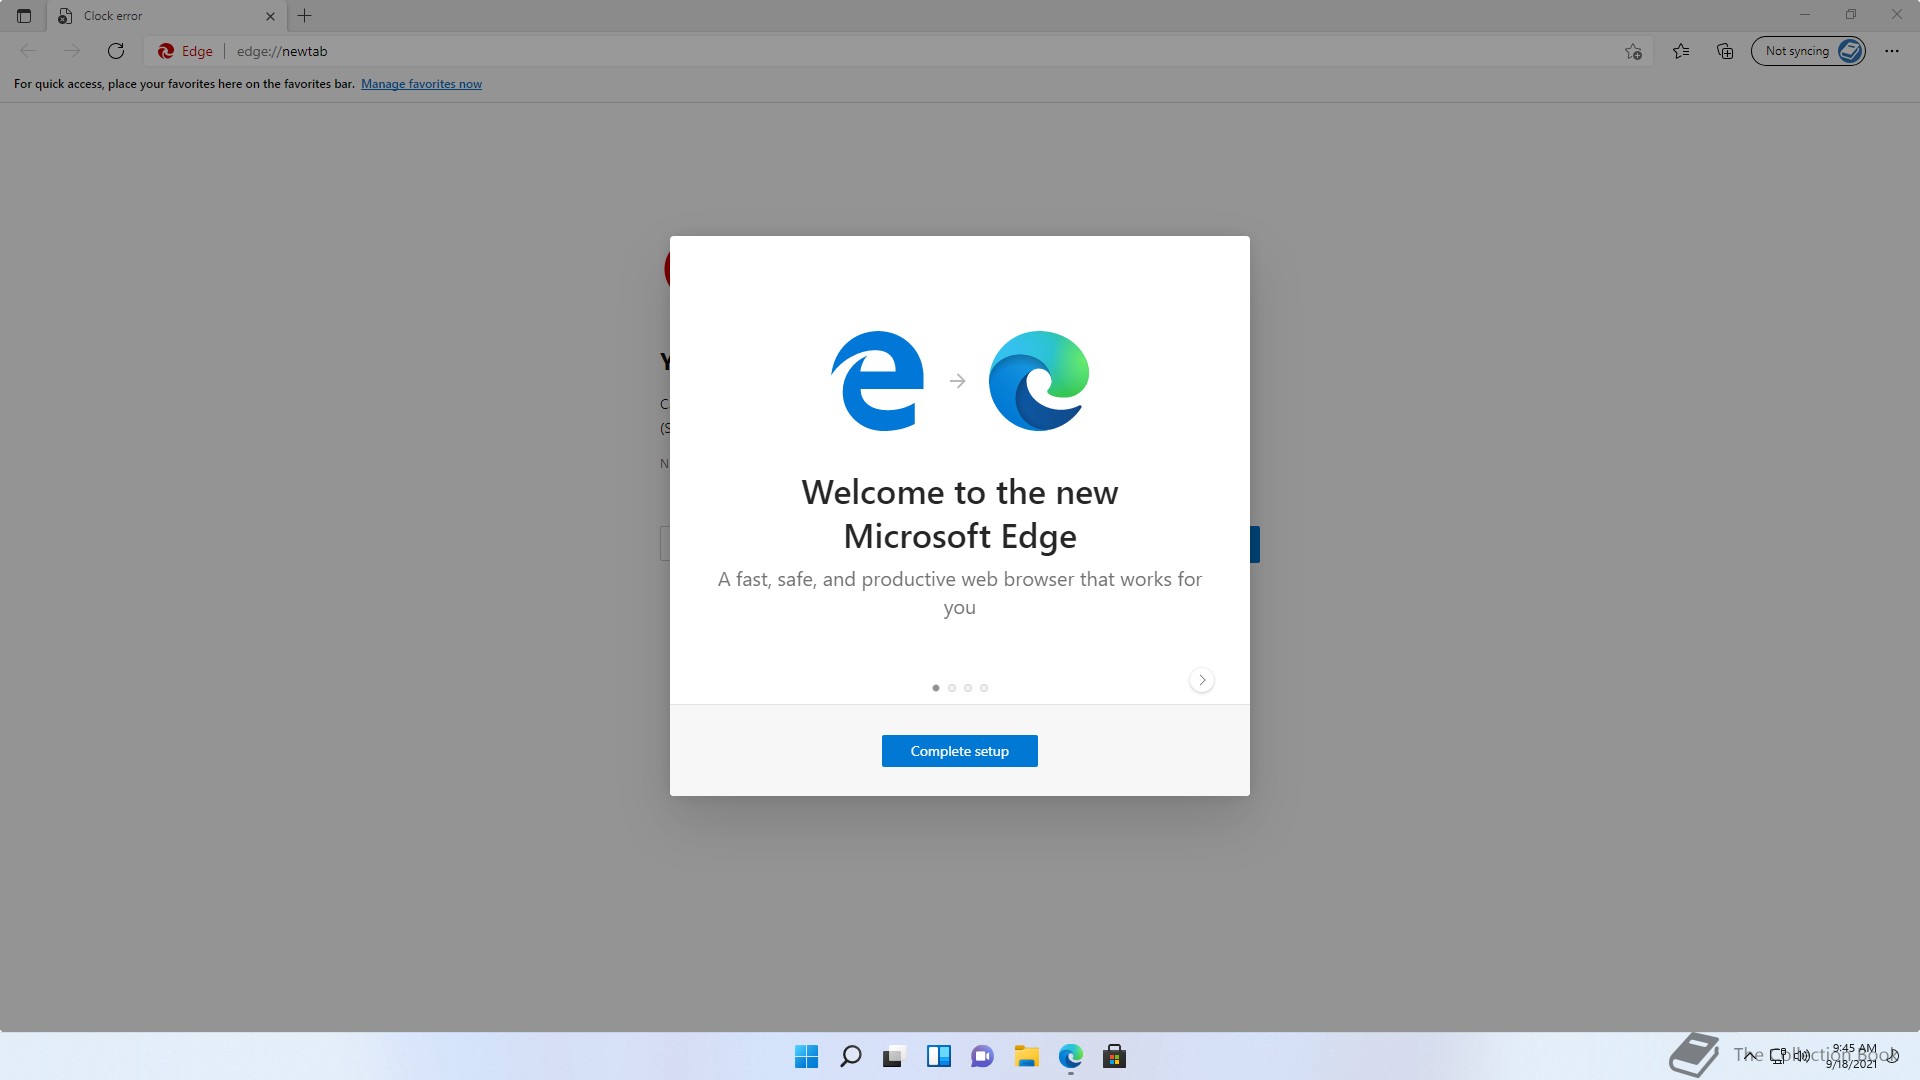Image resolution: width=1920 pixels, height=1080 pixels.
Task: Add this page to favorites star icon
Action: click(x=1633, y=51)
